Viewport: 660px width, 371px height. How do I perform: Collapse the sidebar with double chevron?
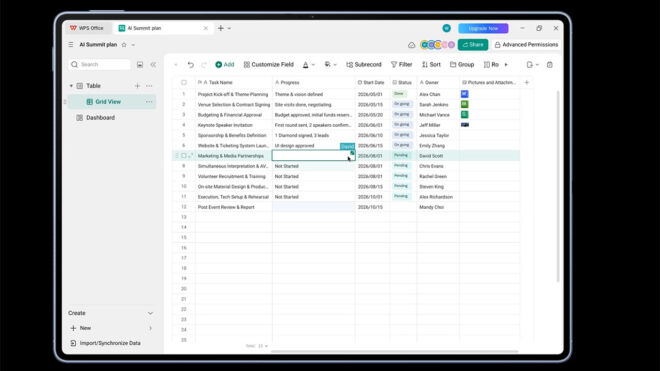(x=153, y=64)
